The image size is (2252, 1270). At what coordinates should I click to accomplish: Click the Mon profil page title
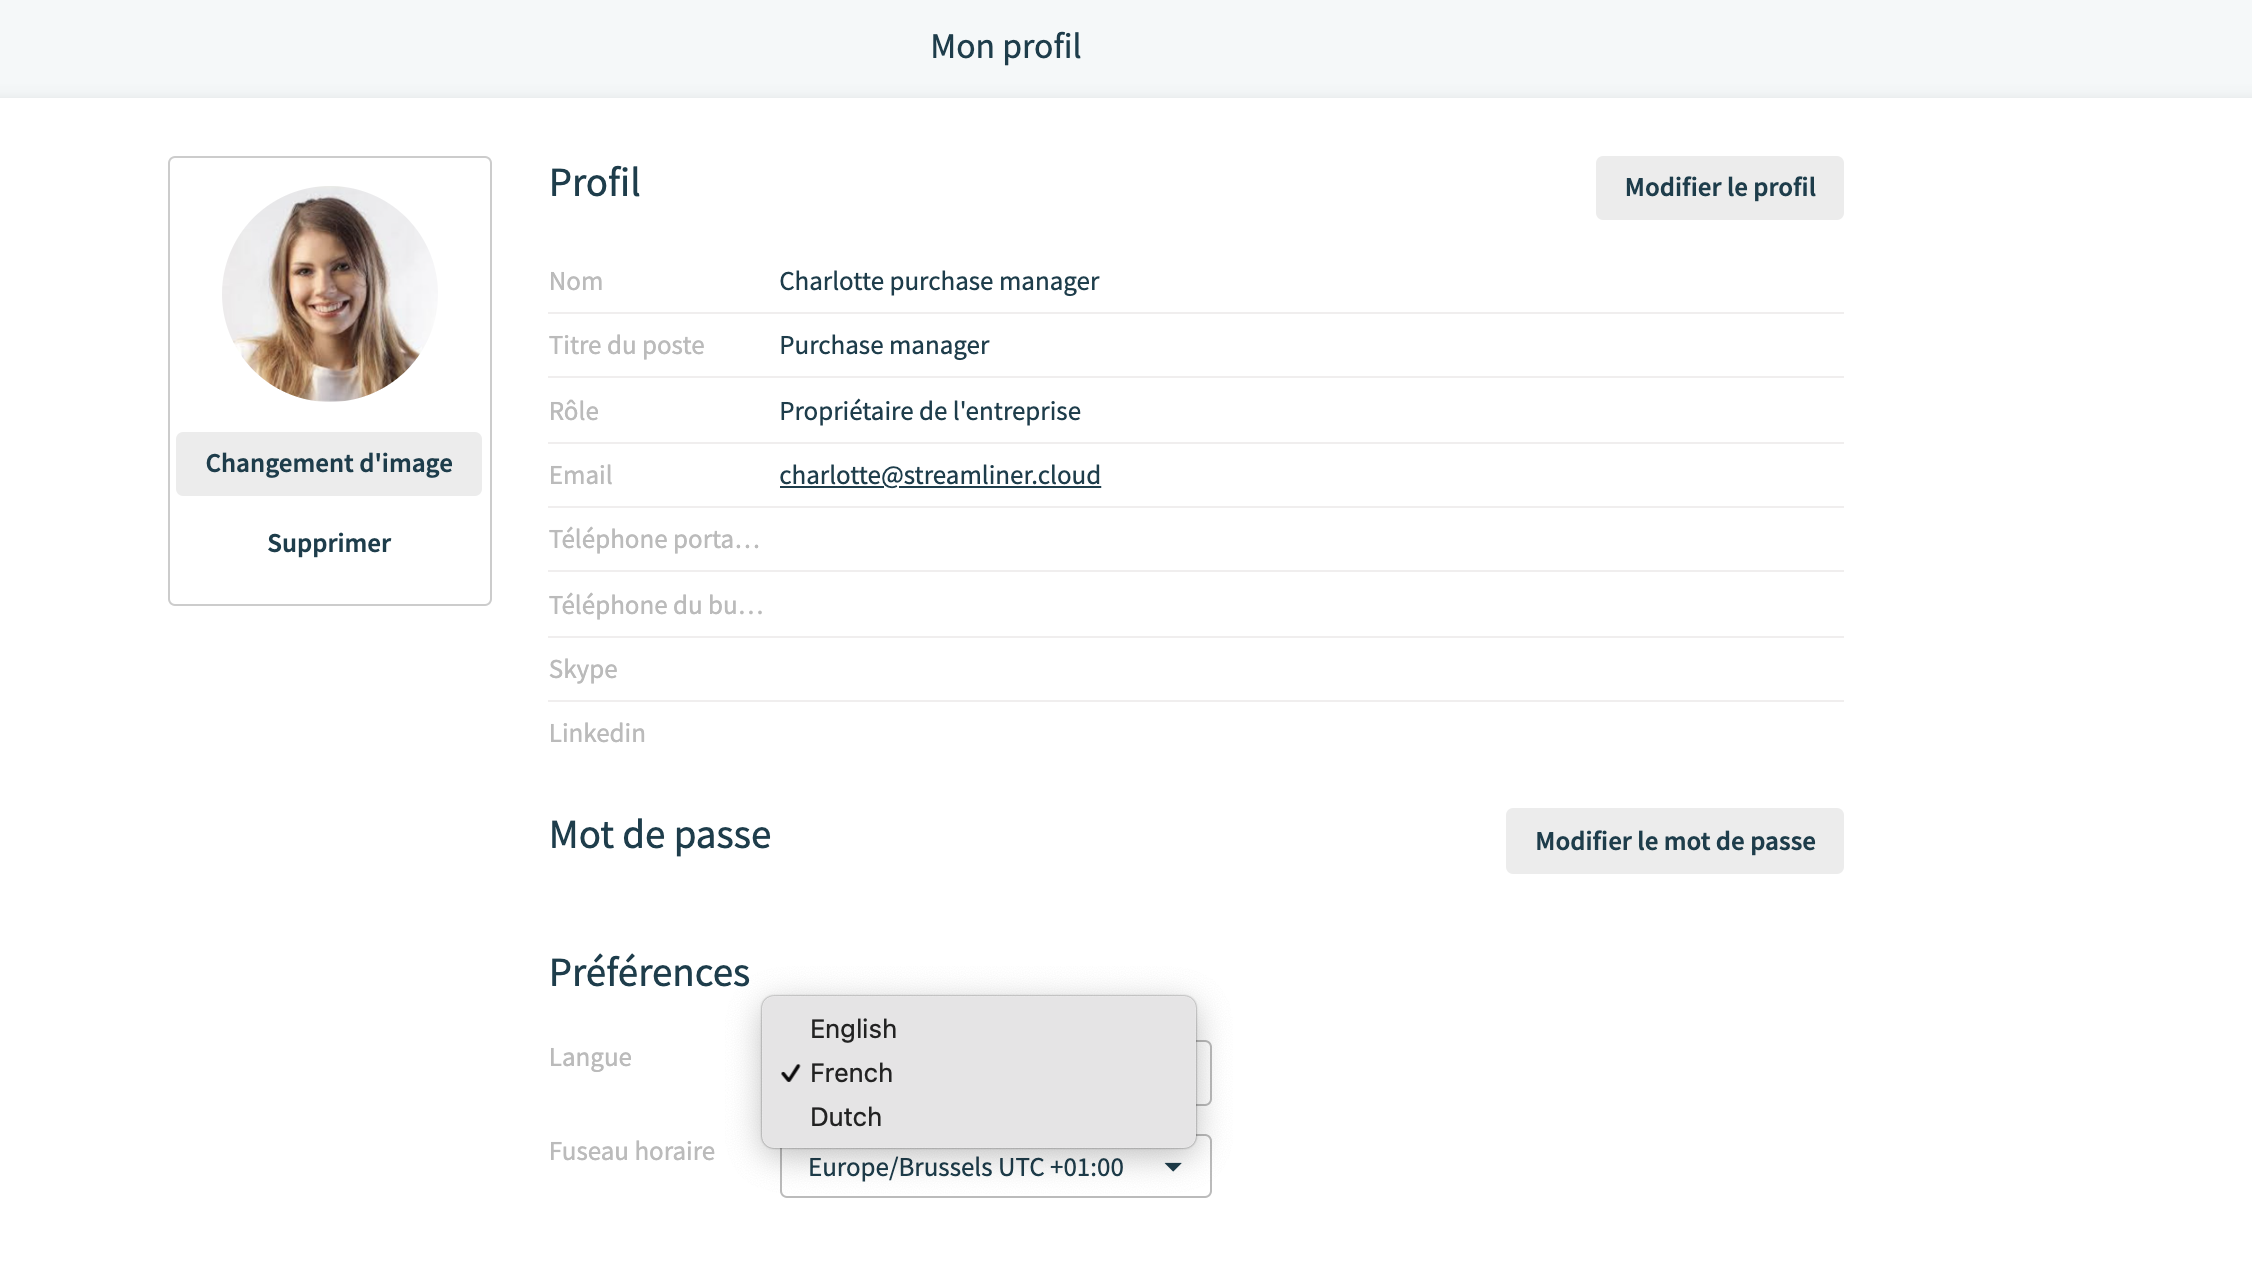(1006, 46)
